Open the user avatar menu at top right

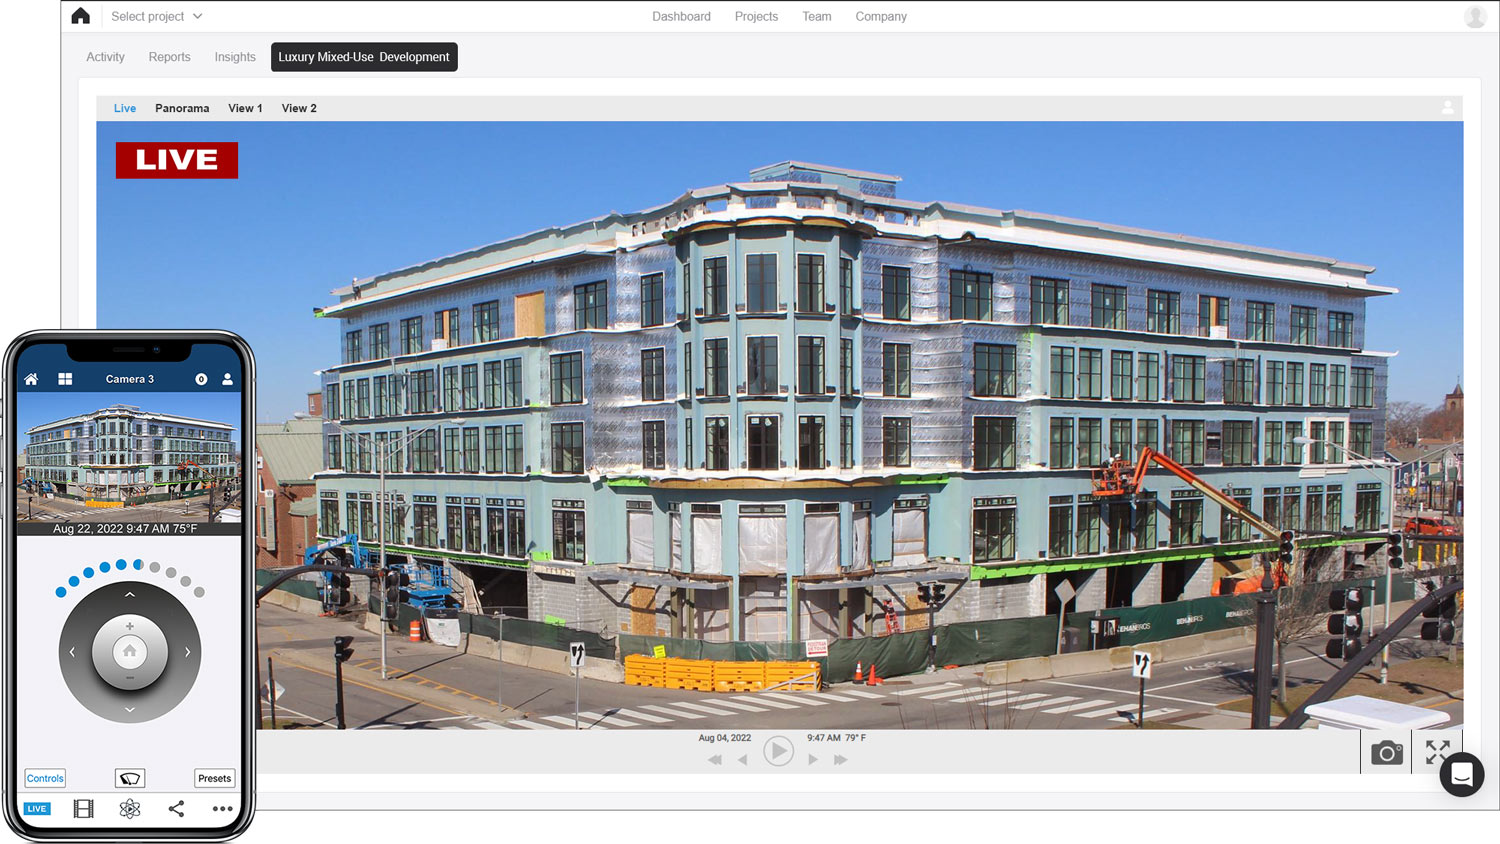click(x=1475, y=16)
